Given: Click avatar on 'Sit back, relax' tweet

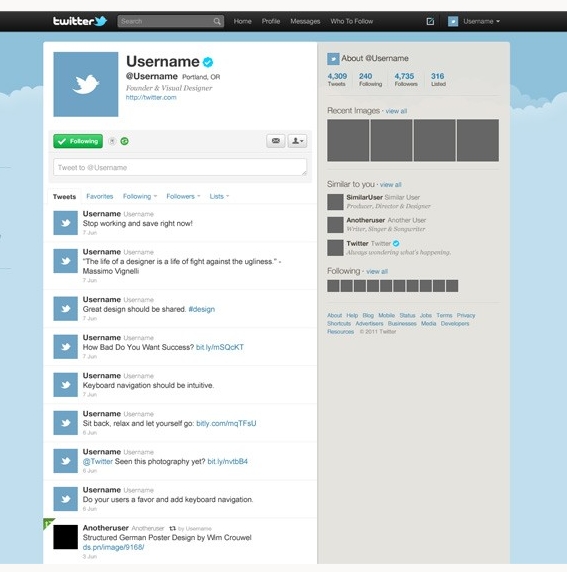Looking at the screenshot, I should tap(66, 423).
